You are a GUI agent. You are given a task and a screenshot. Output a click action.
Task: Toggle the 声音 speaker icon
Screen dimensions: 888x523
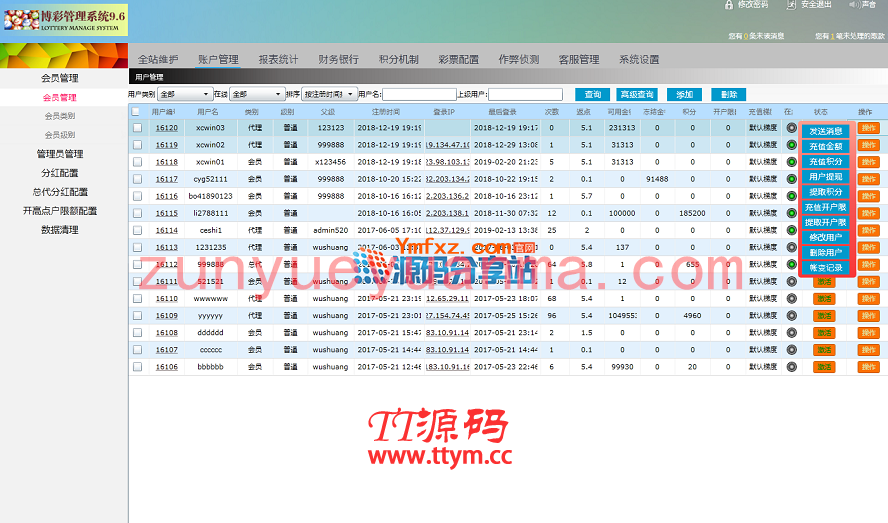point(854,5)
